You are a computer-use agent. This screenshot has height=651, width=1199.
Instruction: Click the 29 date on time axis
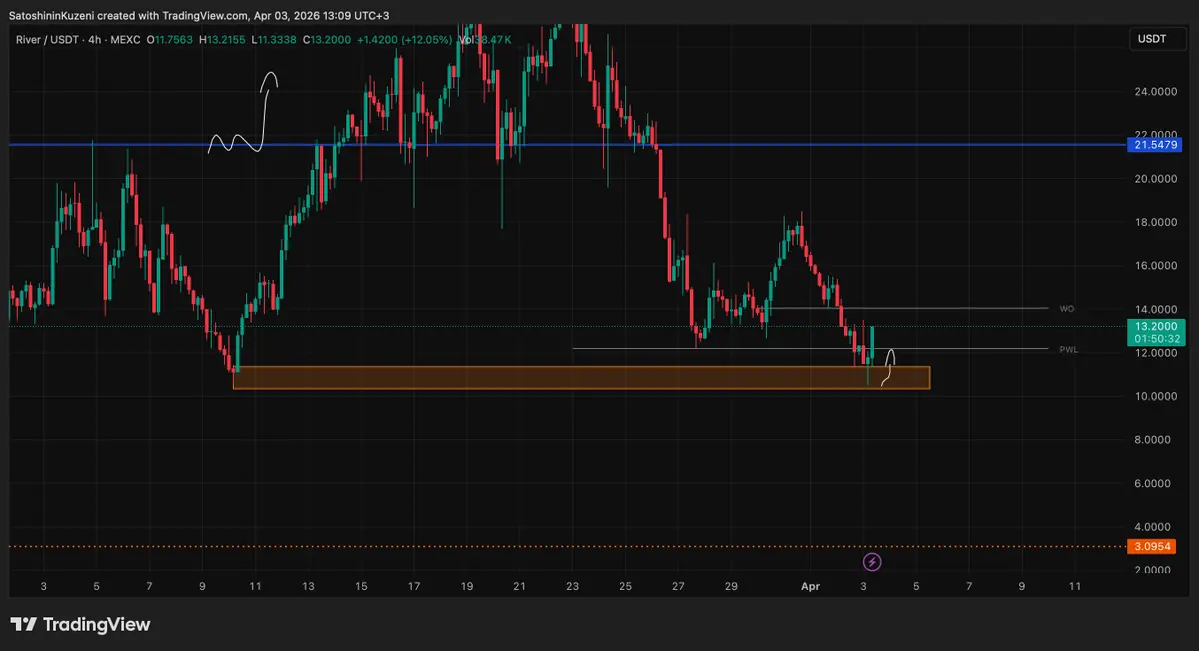[x=731, y=587]
